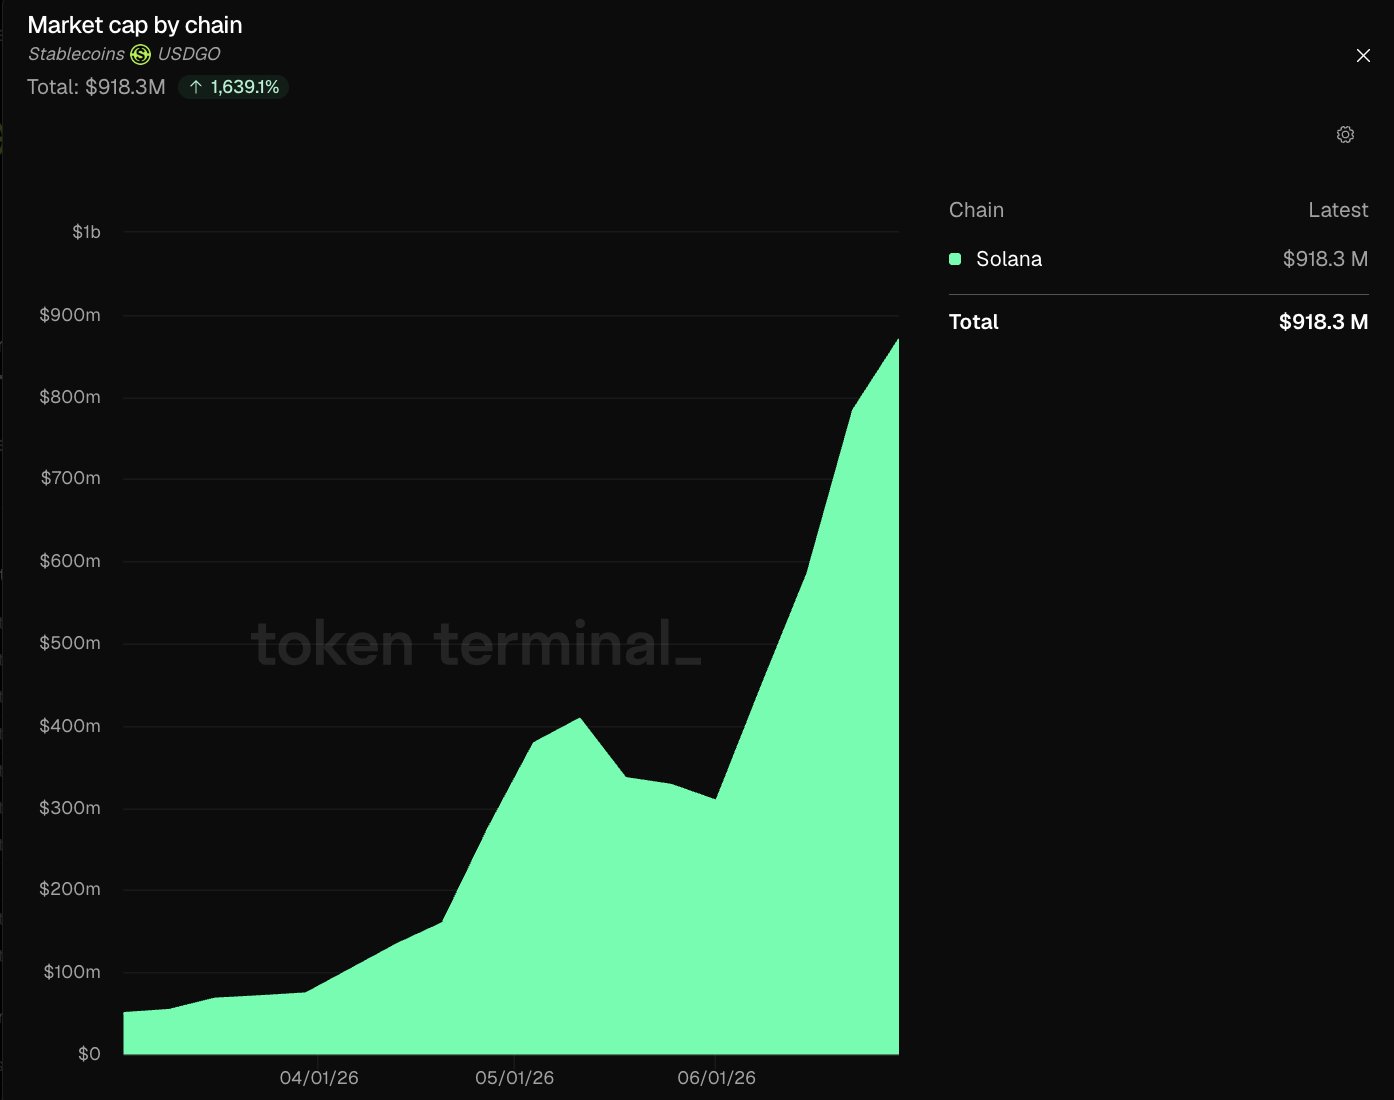Click the $700m y-axis label
This screenshot has width=1394, height=1100.
tap(70, 478)
